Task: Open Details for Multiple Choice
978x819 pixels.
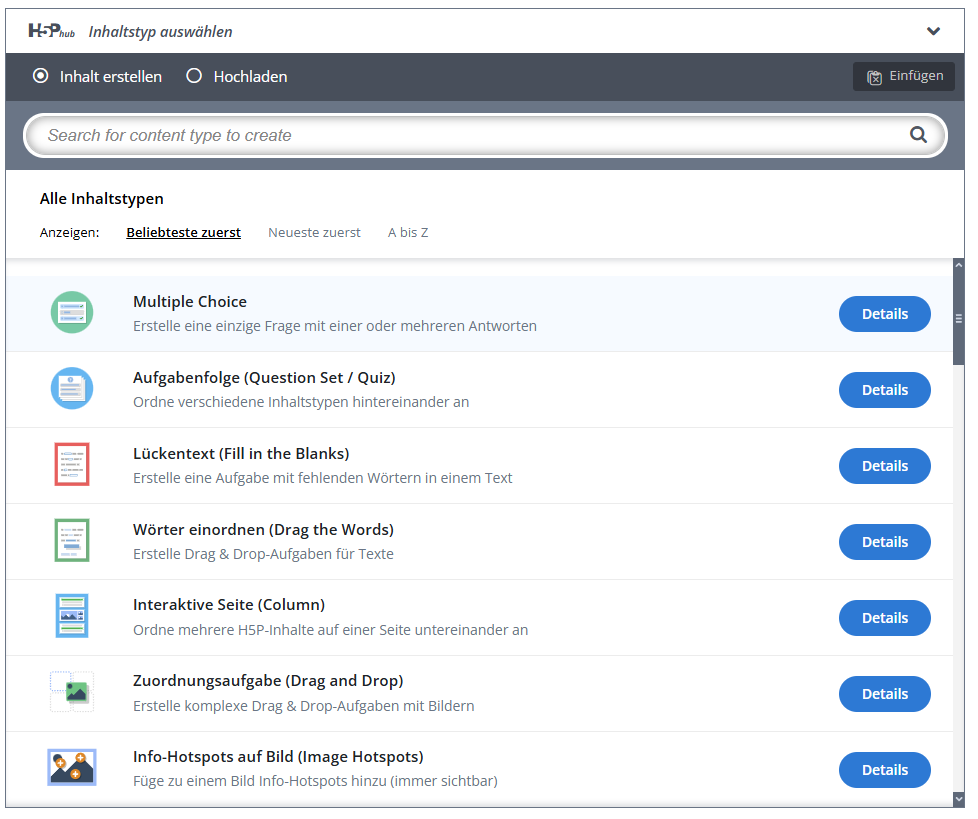Action: coord(884,314)
